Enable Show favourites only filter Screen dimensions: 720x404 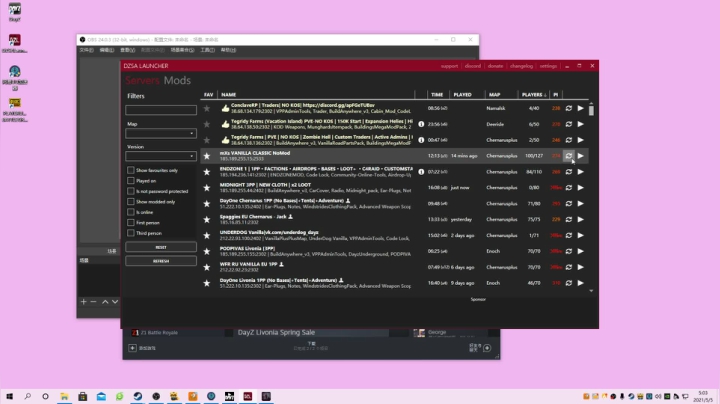(131, 170)
